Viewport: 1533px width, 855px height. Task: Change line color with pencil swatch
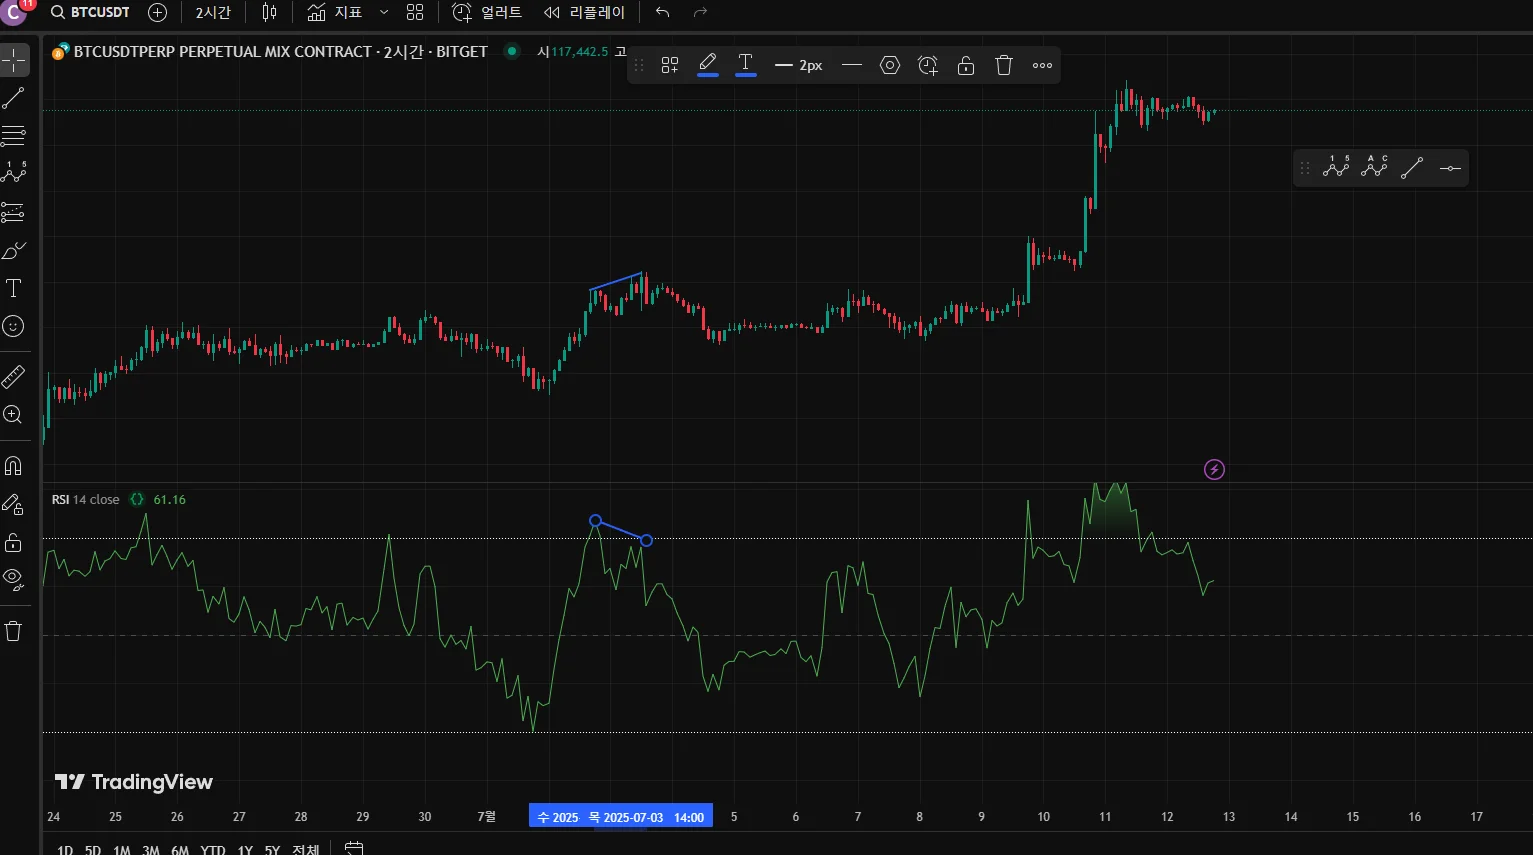coord(708,64)
